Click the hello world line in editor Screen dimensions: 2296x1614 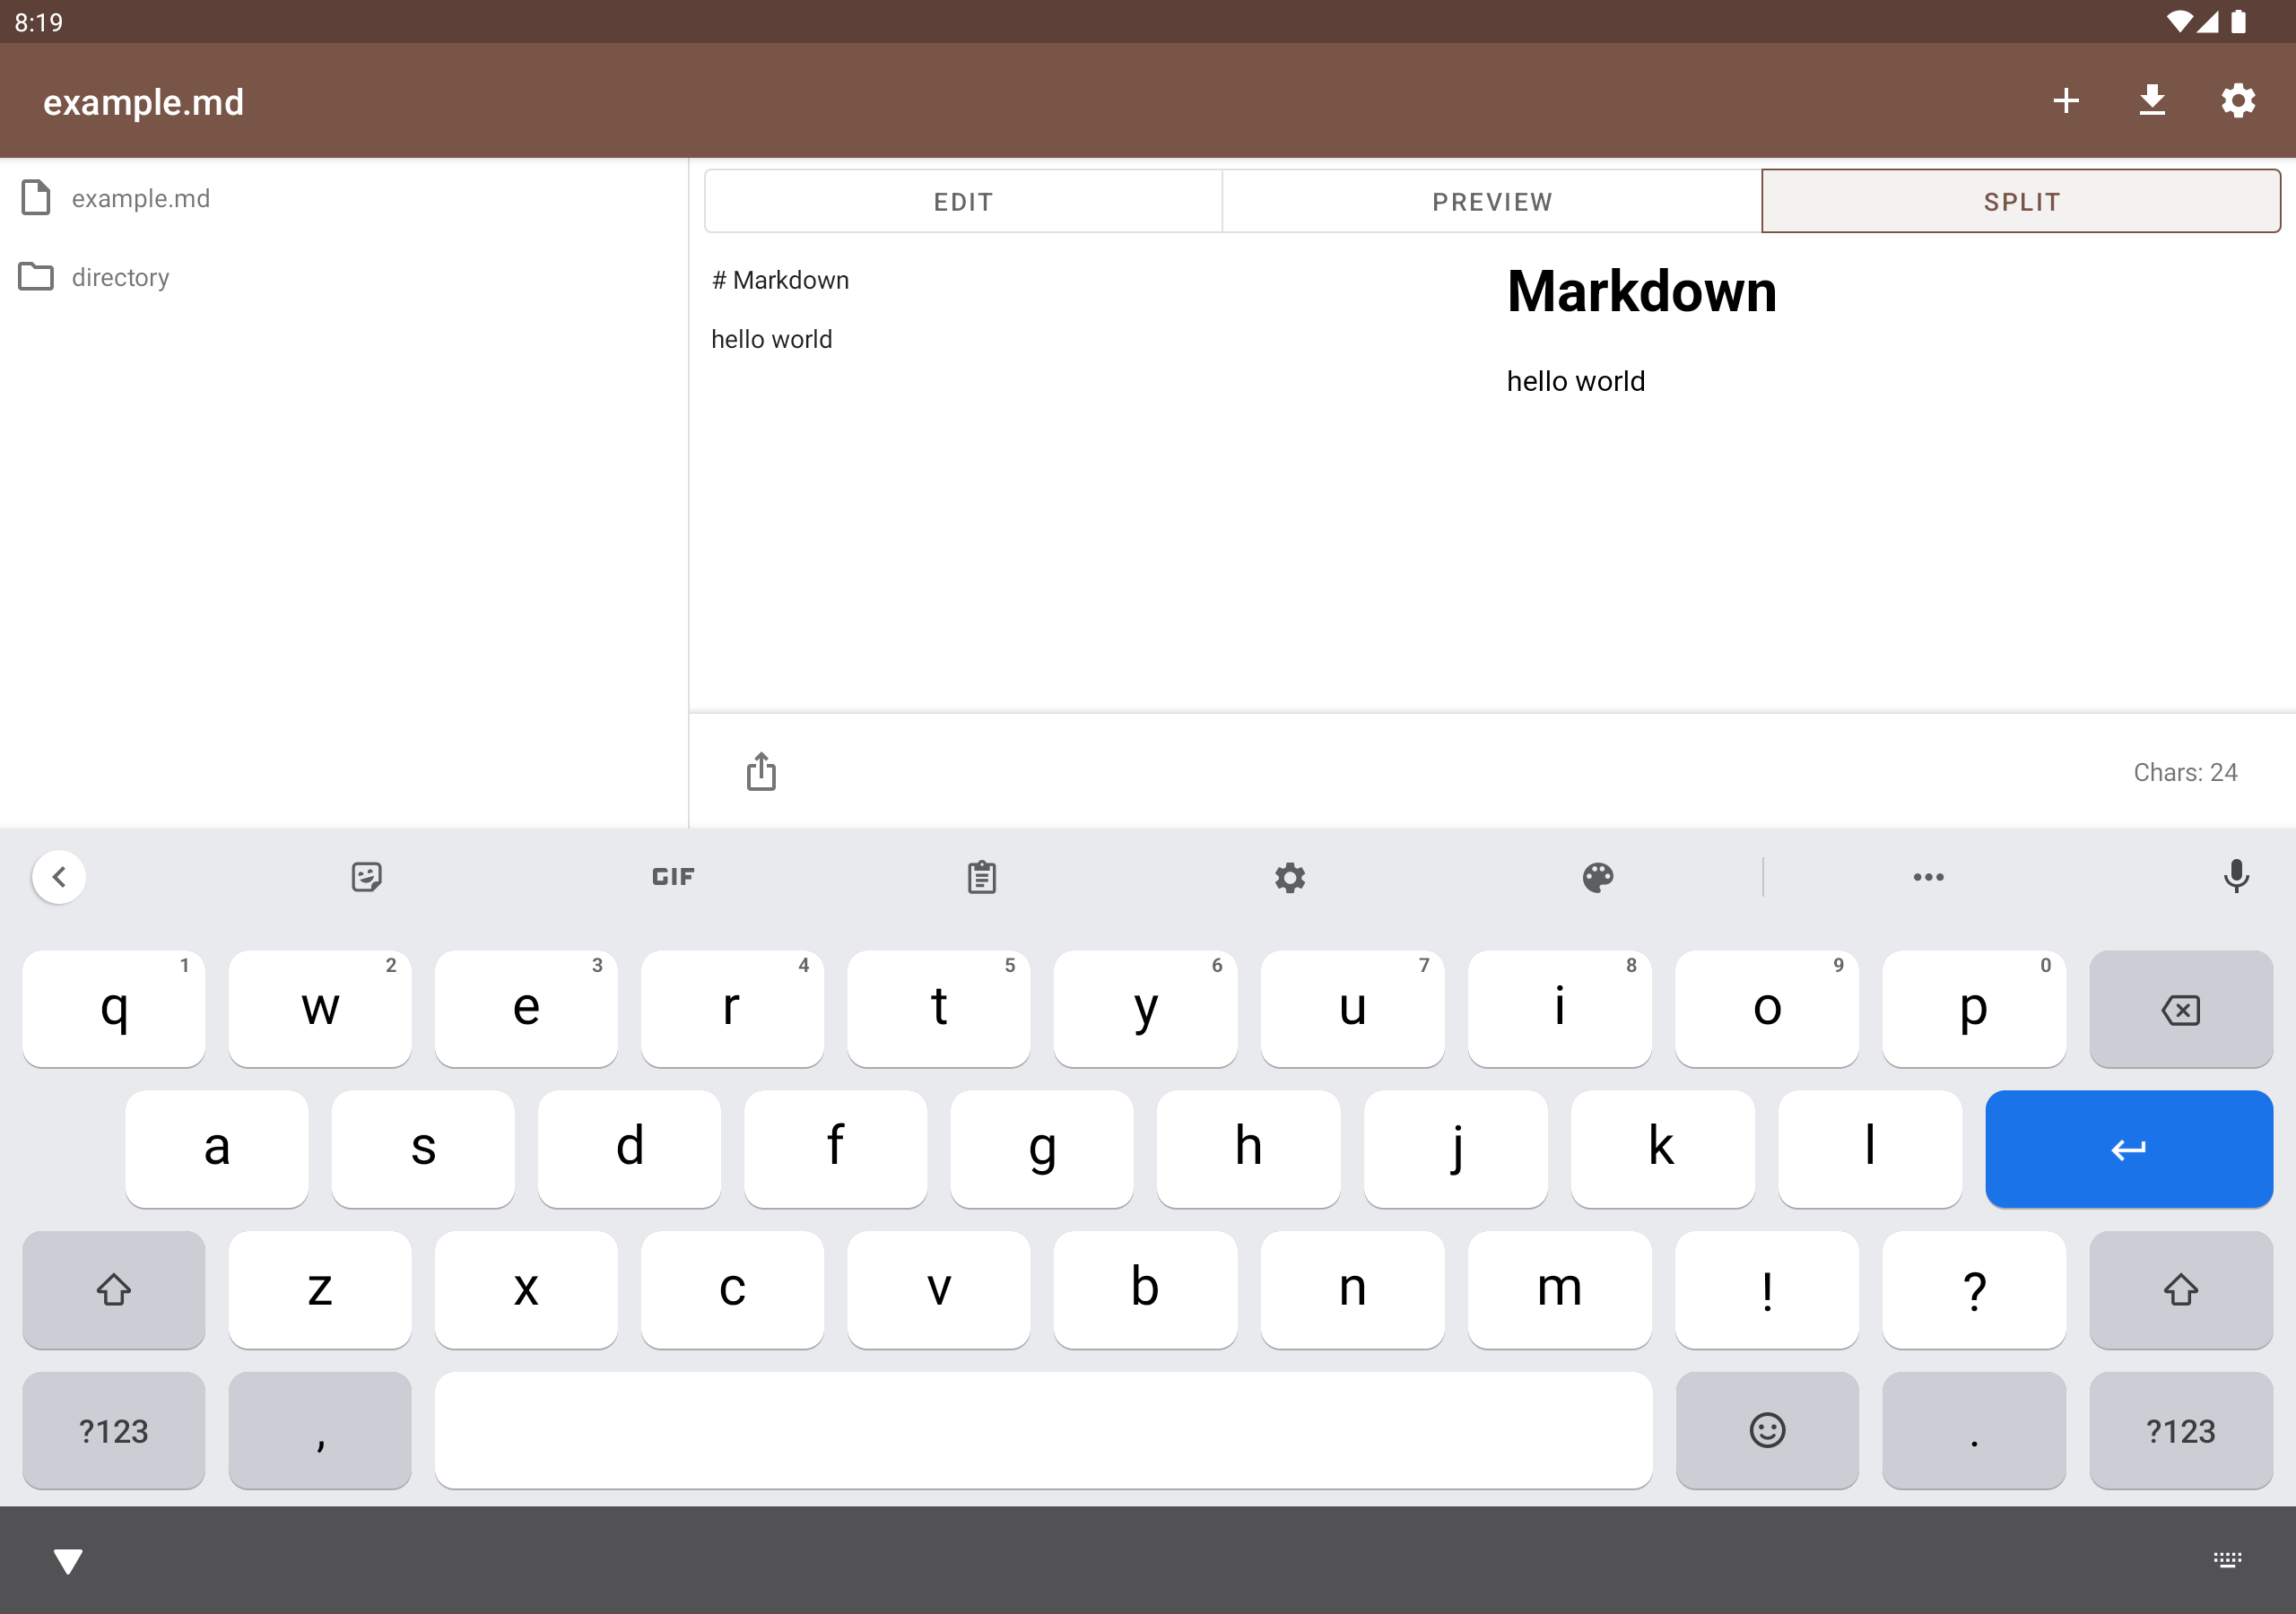771,339
